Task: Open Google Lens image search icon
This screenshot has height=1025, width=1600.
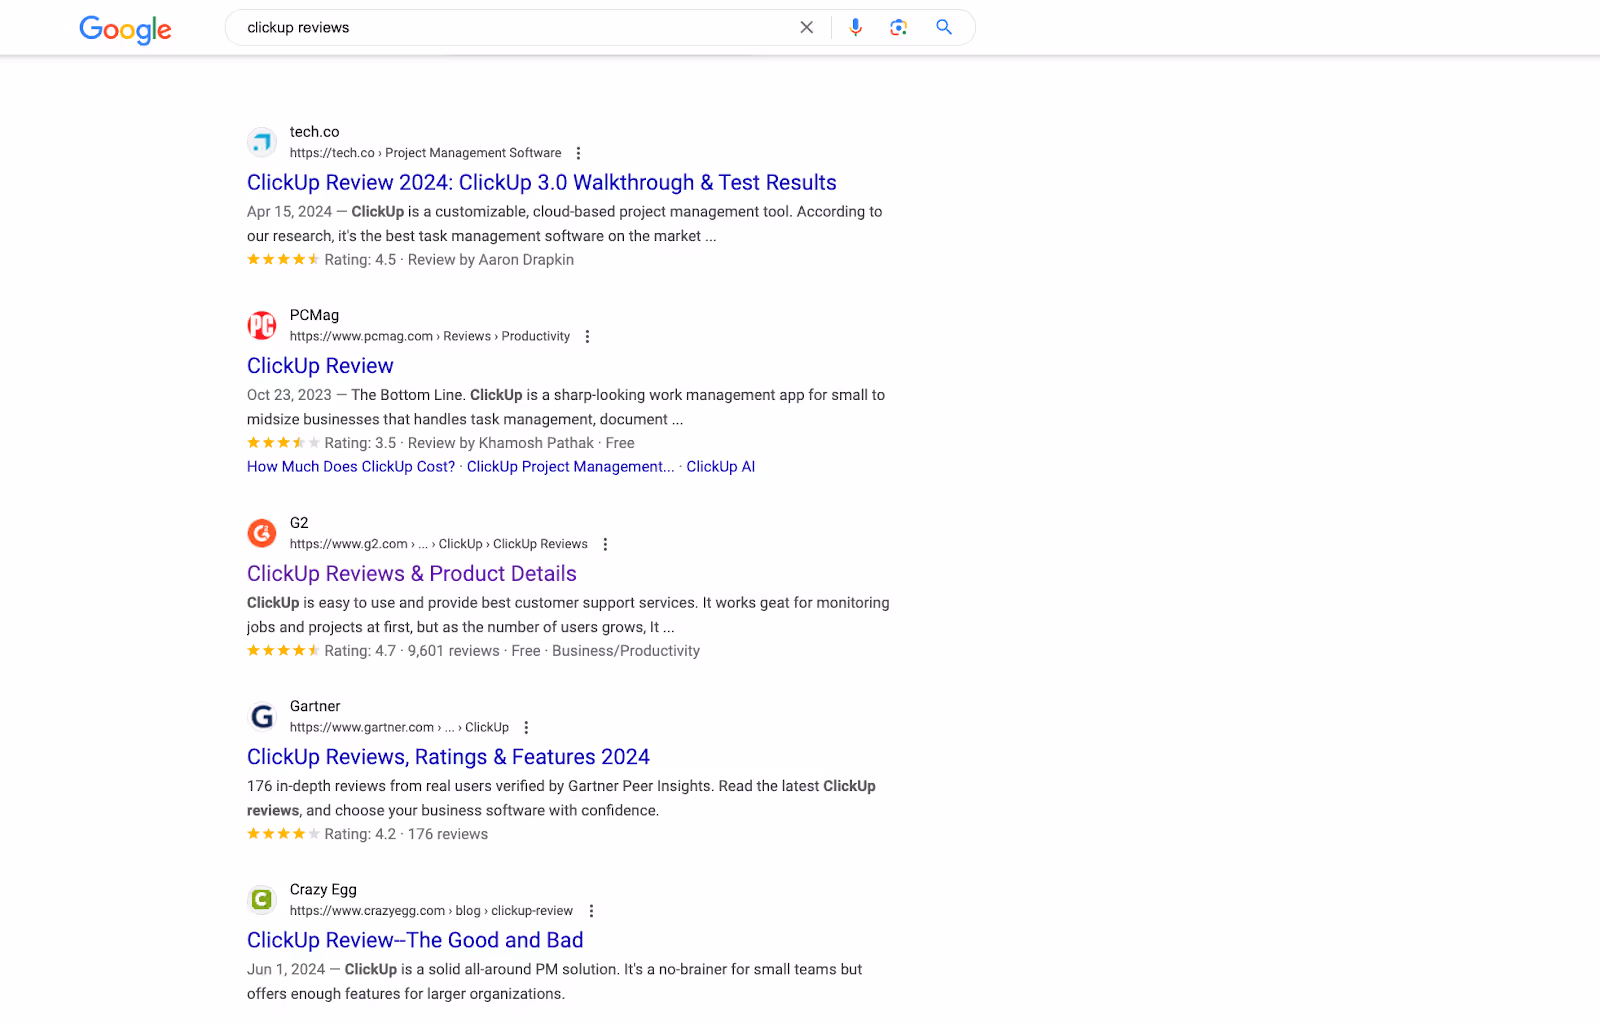Action: 898,28
